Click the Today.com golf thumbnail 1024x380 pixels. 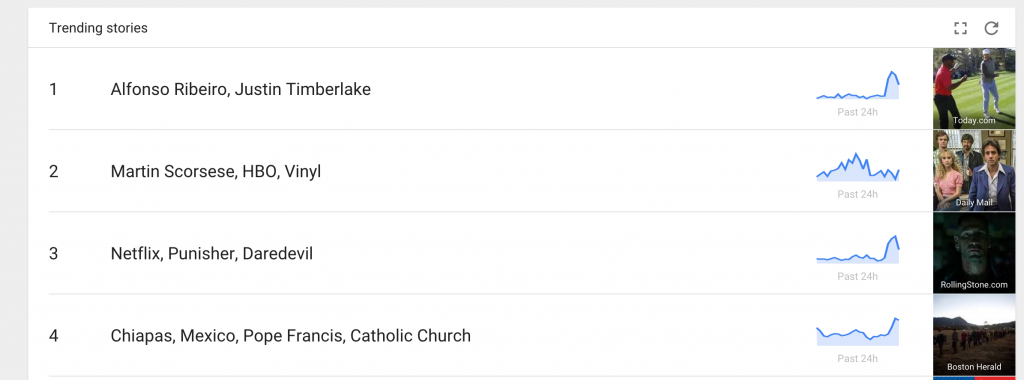point(974,88)
